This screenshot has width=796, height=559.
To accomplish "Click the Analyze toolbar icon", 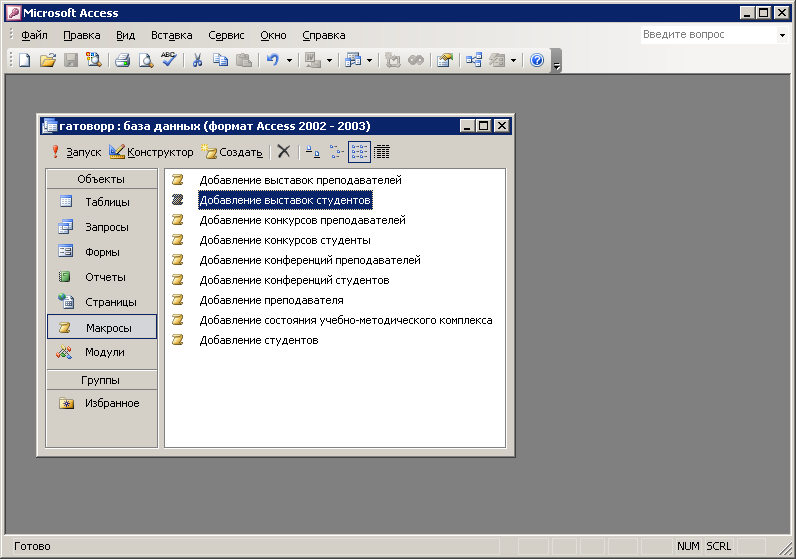I will coord(352,60).
